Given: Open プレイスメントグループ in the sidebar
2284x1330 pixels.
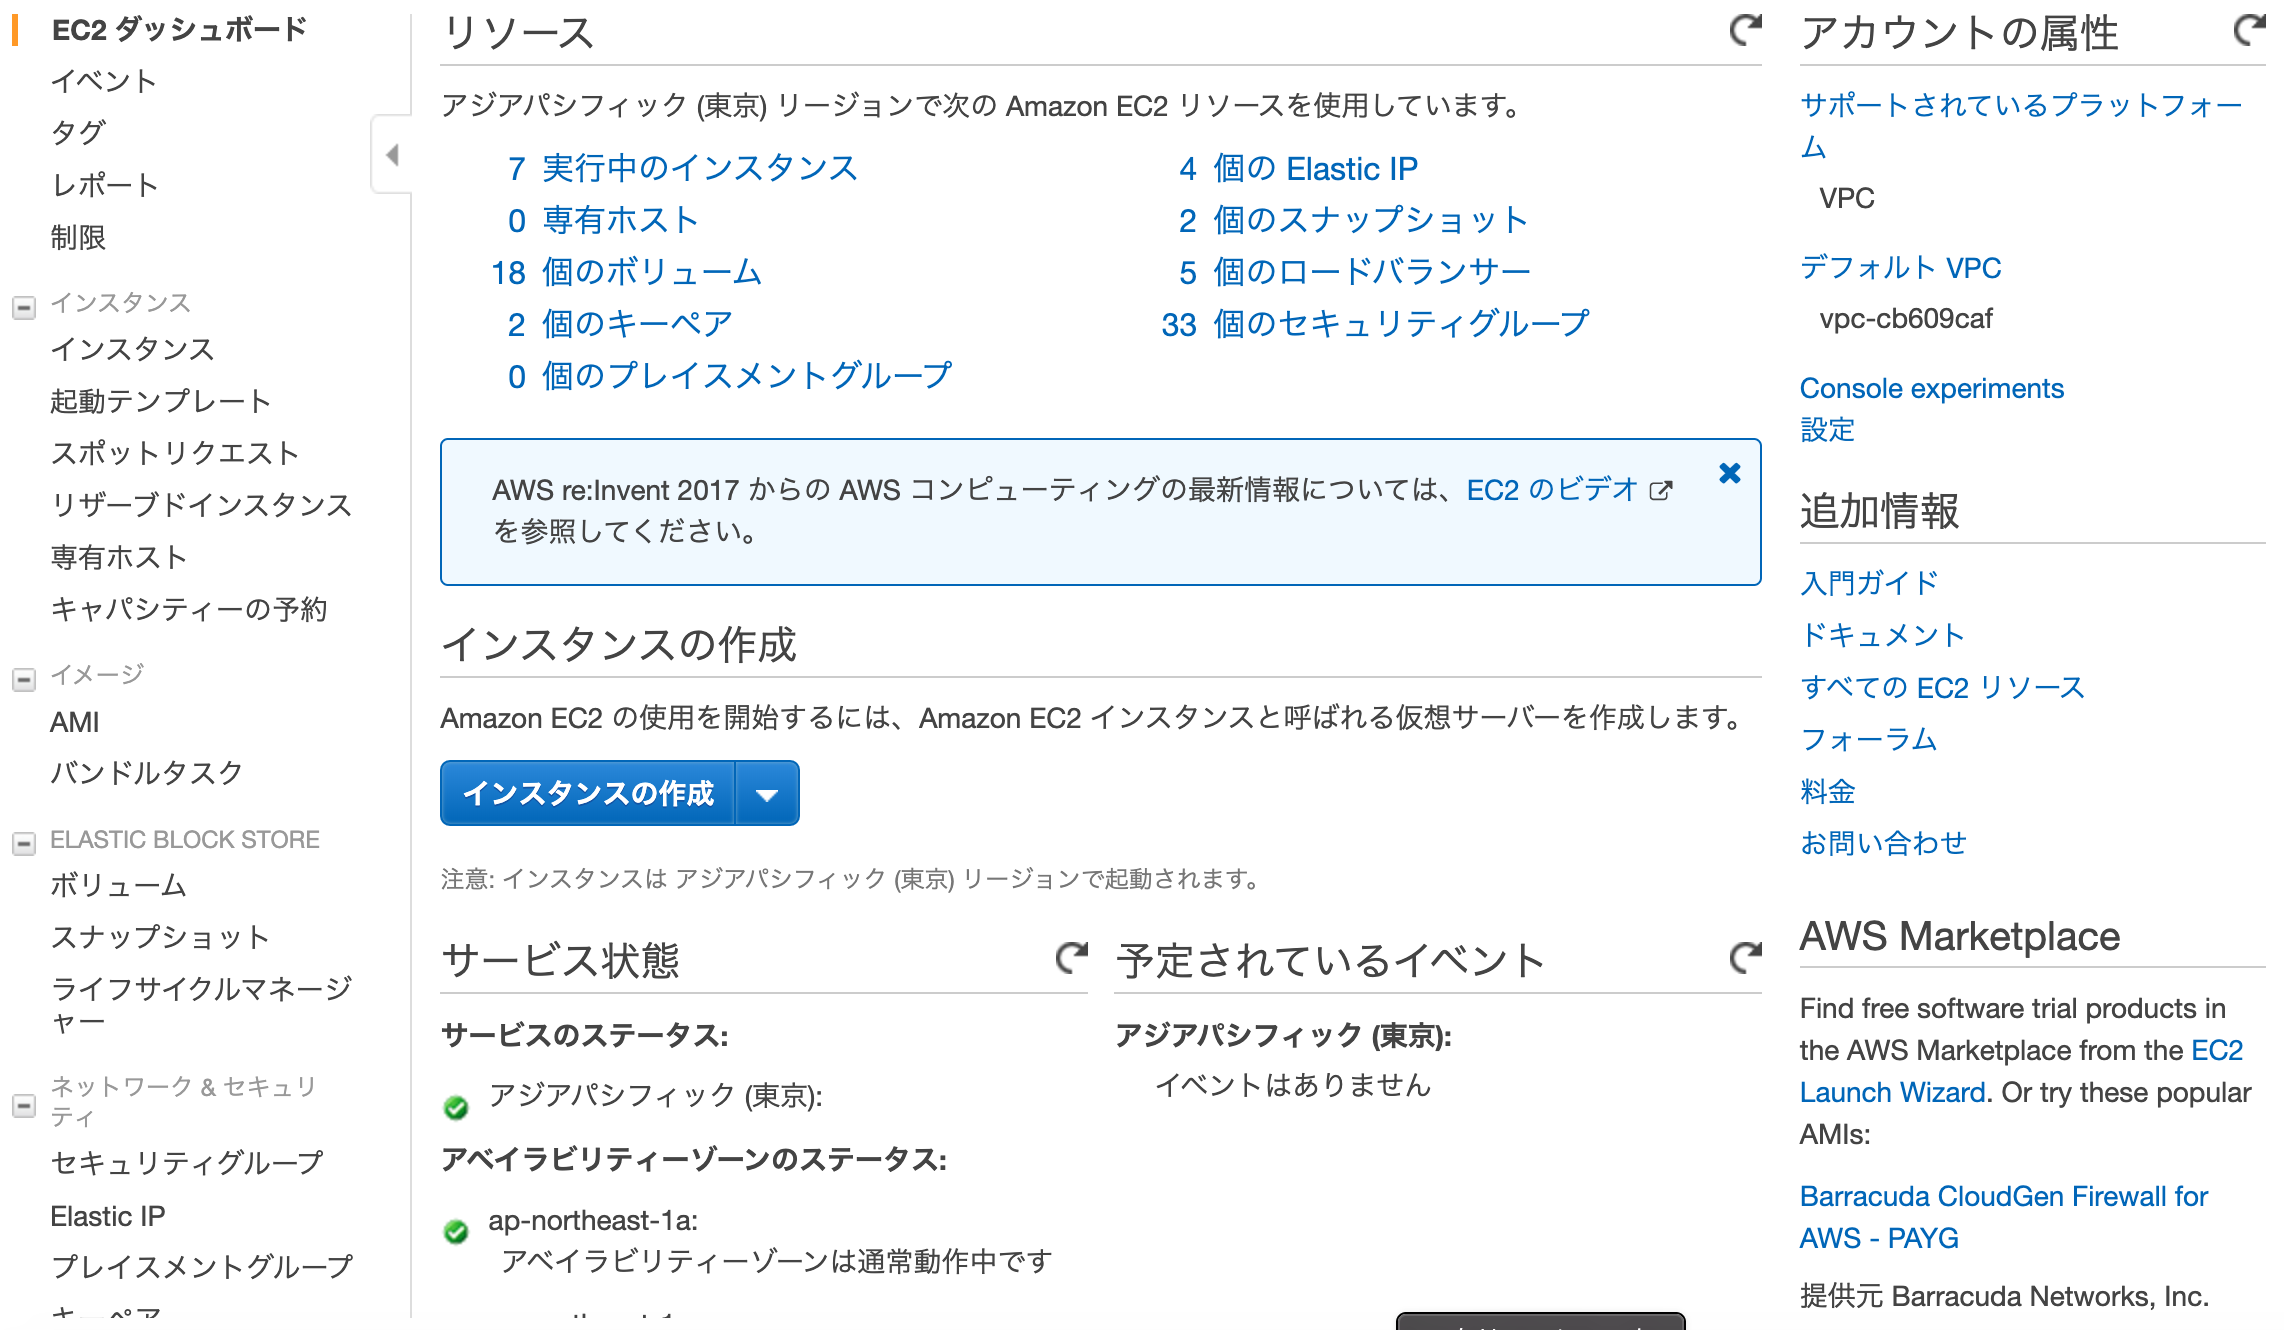Looking at the screenshot, I should [201, 1267].
